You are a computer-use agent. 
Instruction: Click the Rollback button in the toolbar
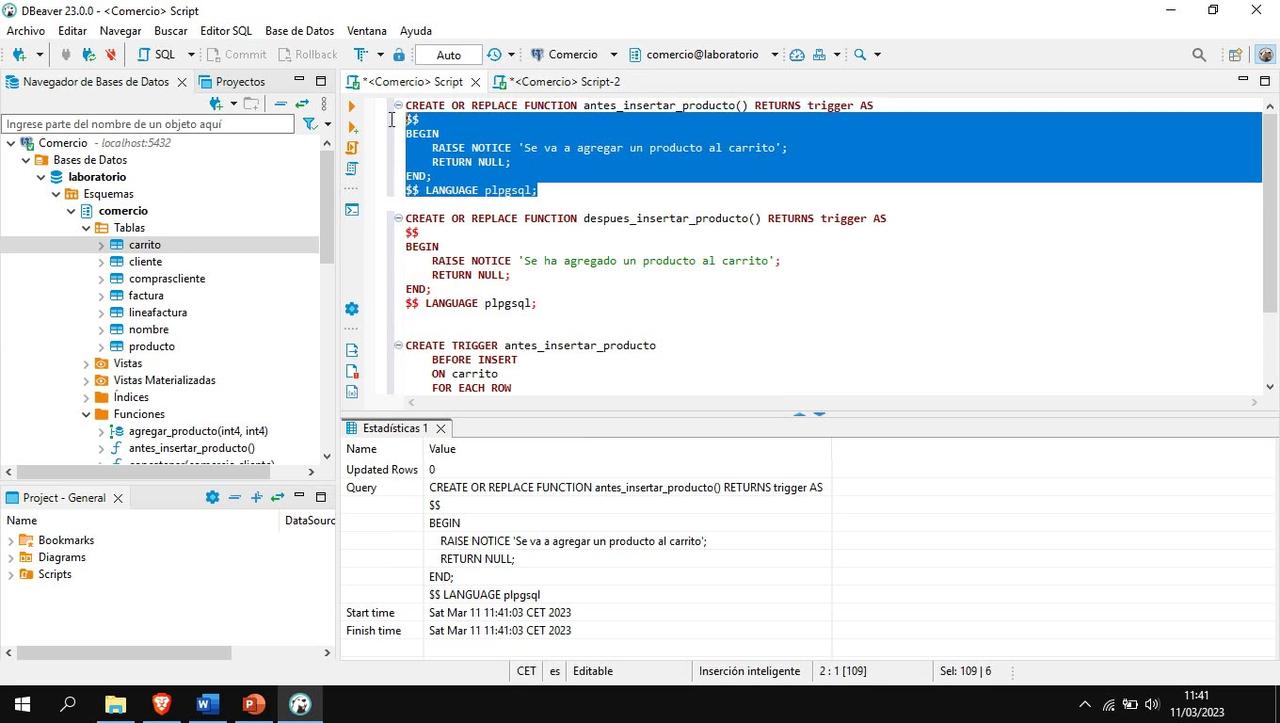[308, 54]
